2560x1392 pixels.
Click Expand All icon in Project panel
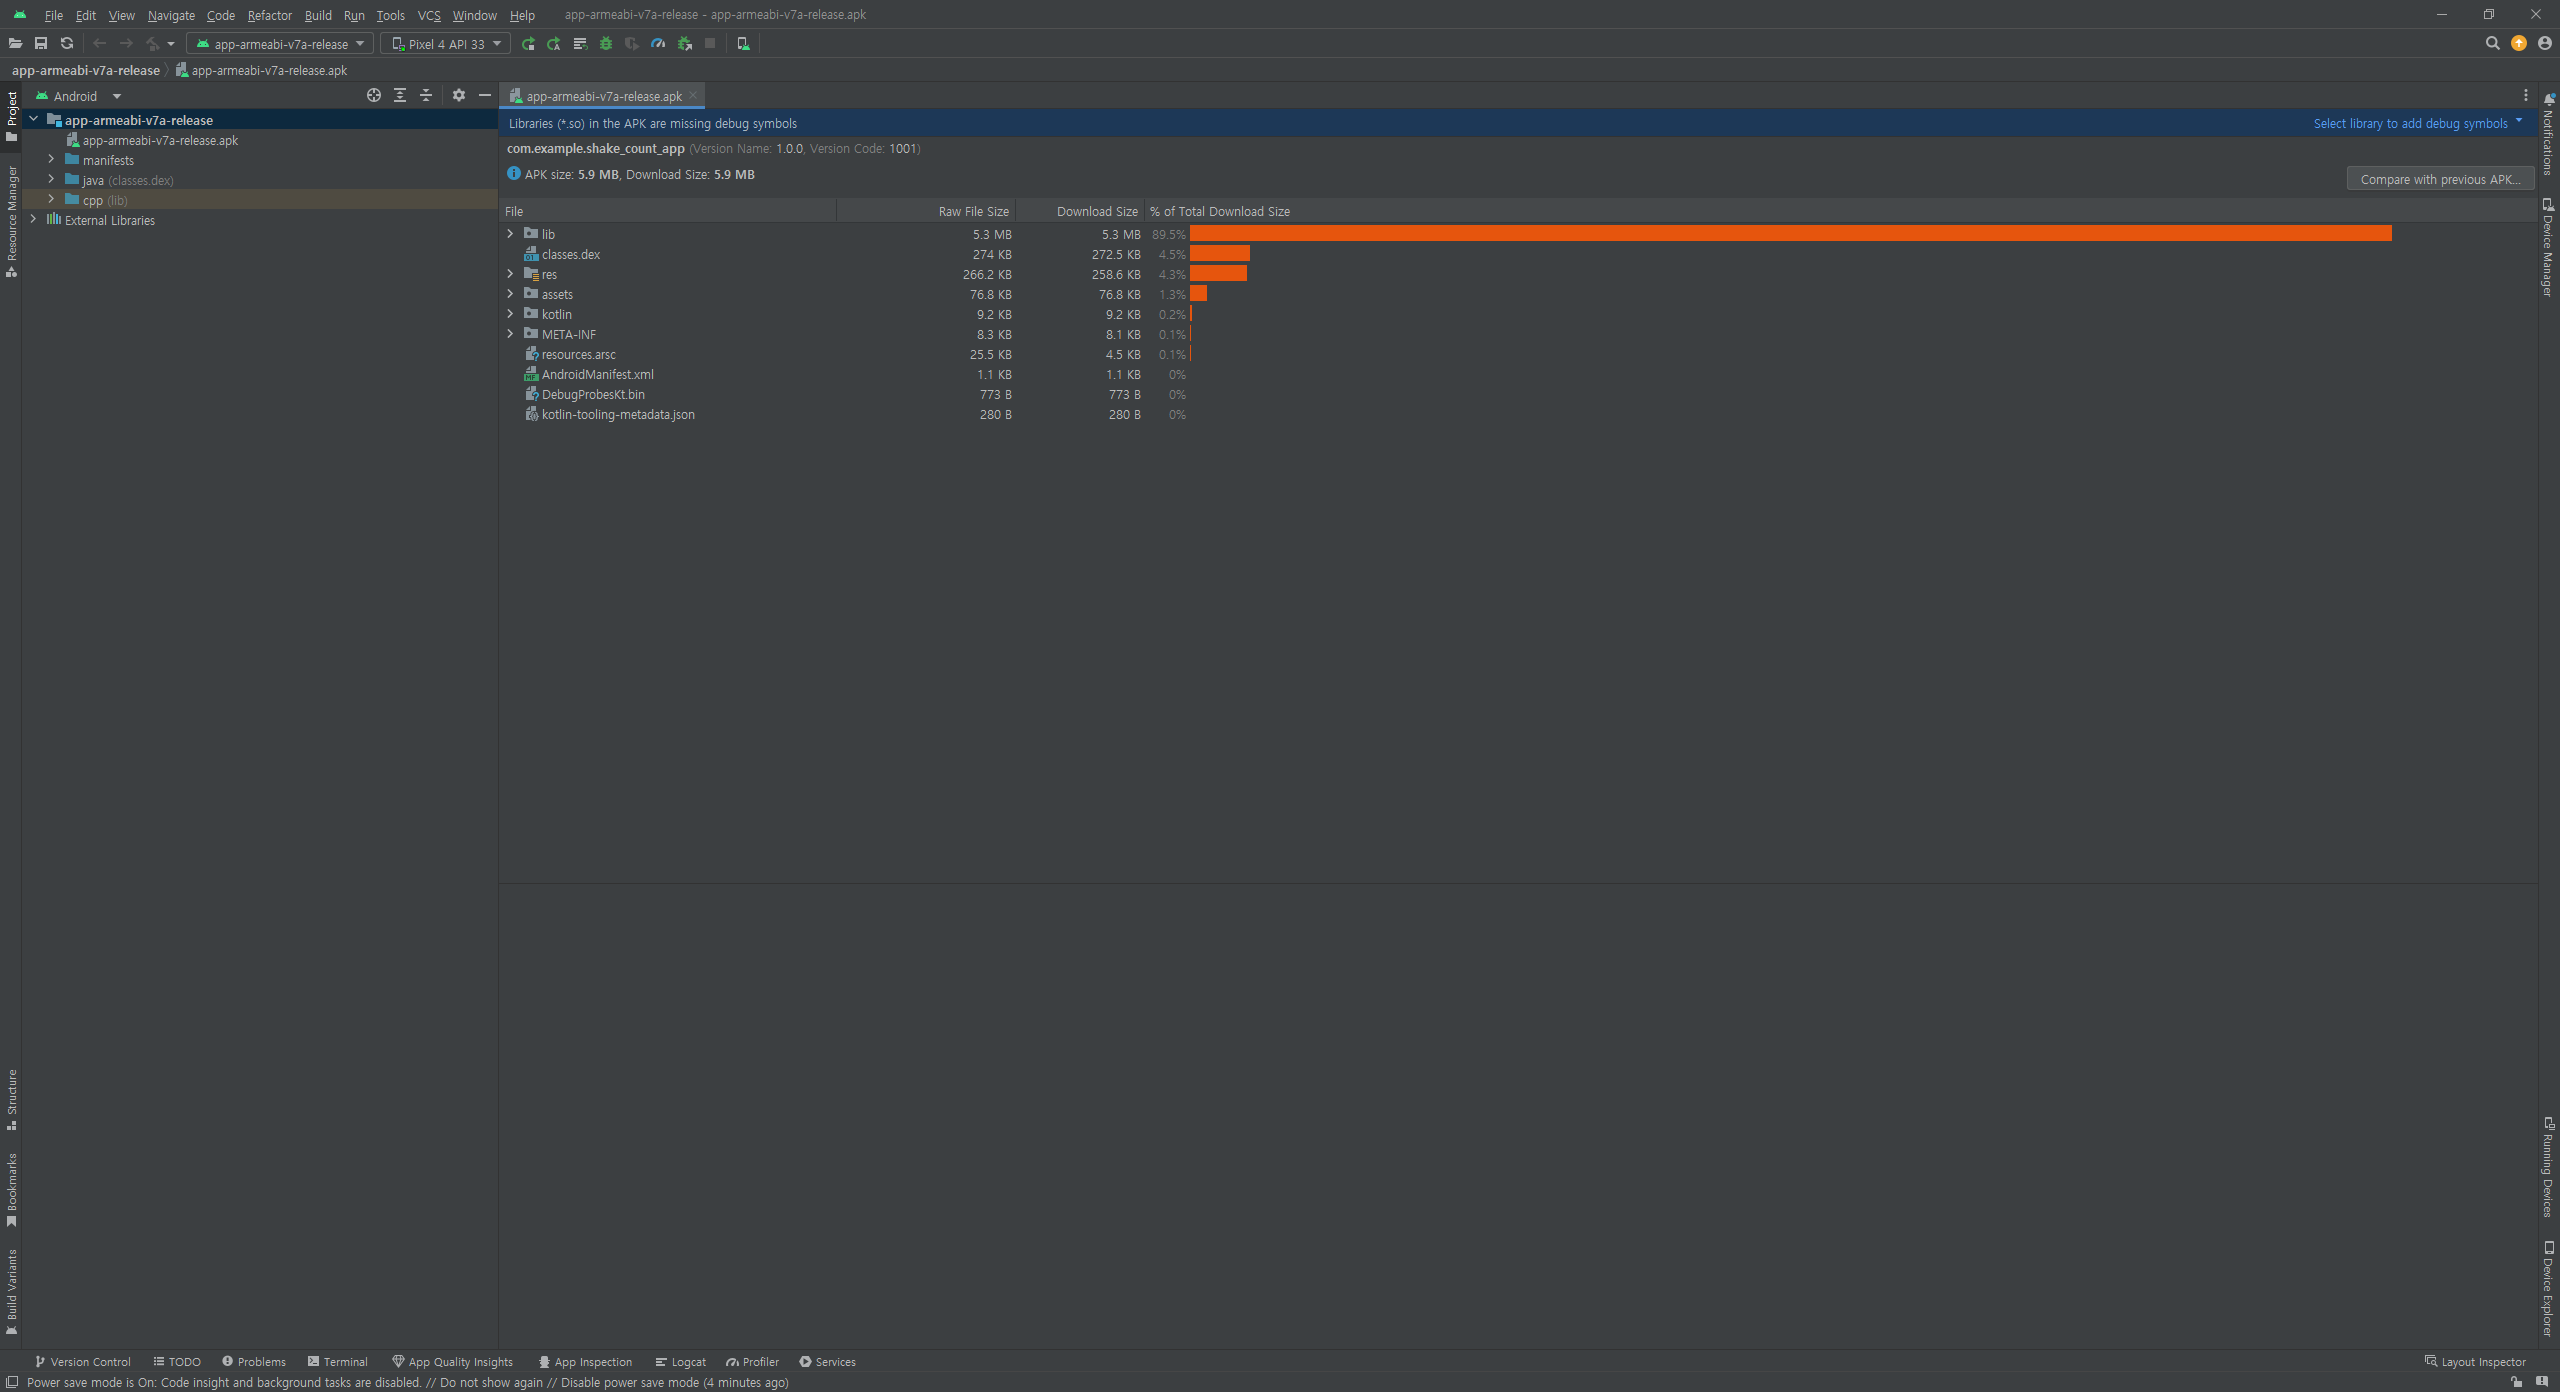tap(400, 96)
